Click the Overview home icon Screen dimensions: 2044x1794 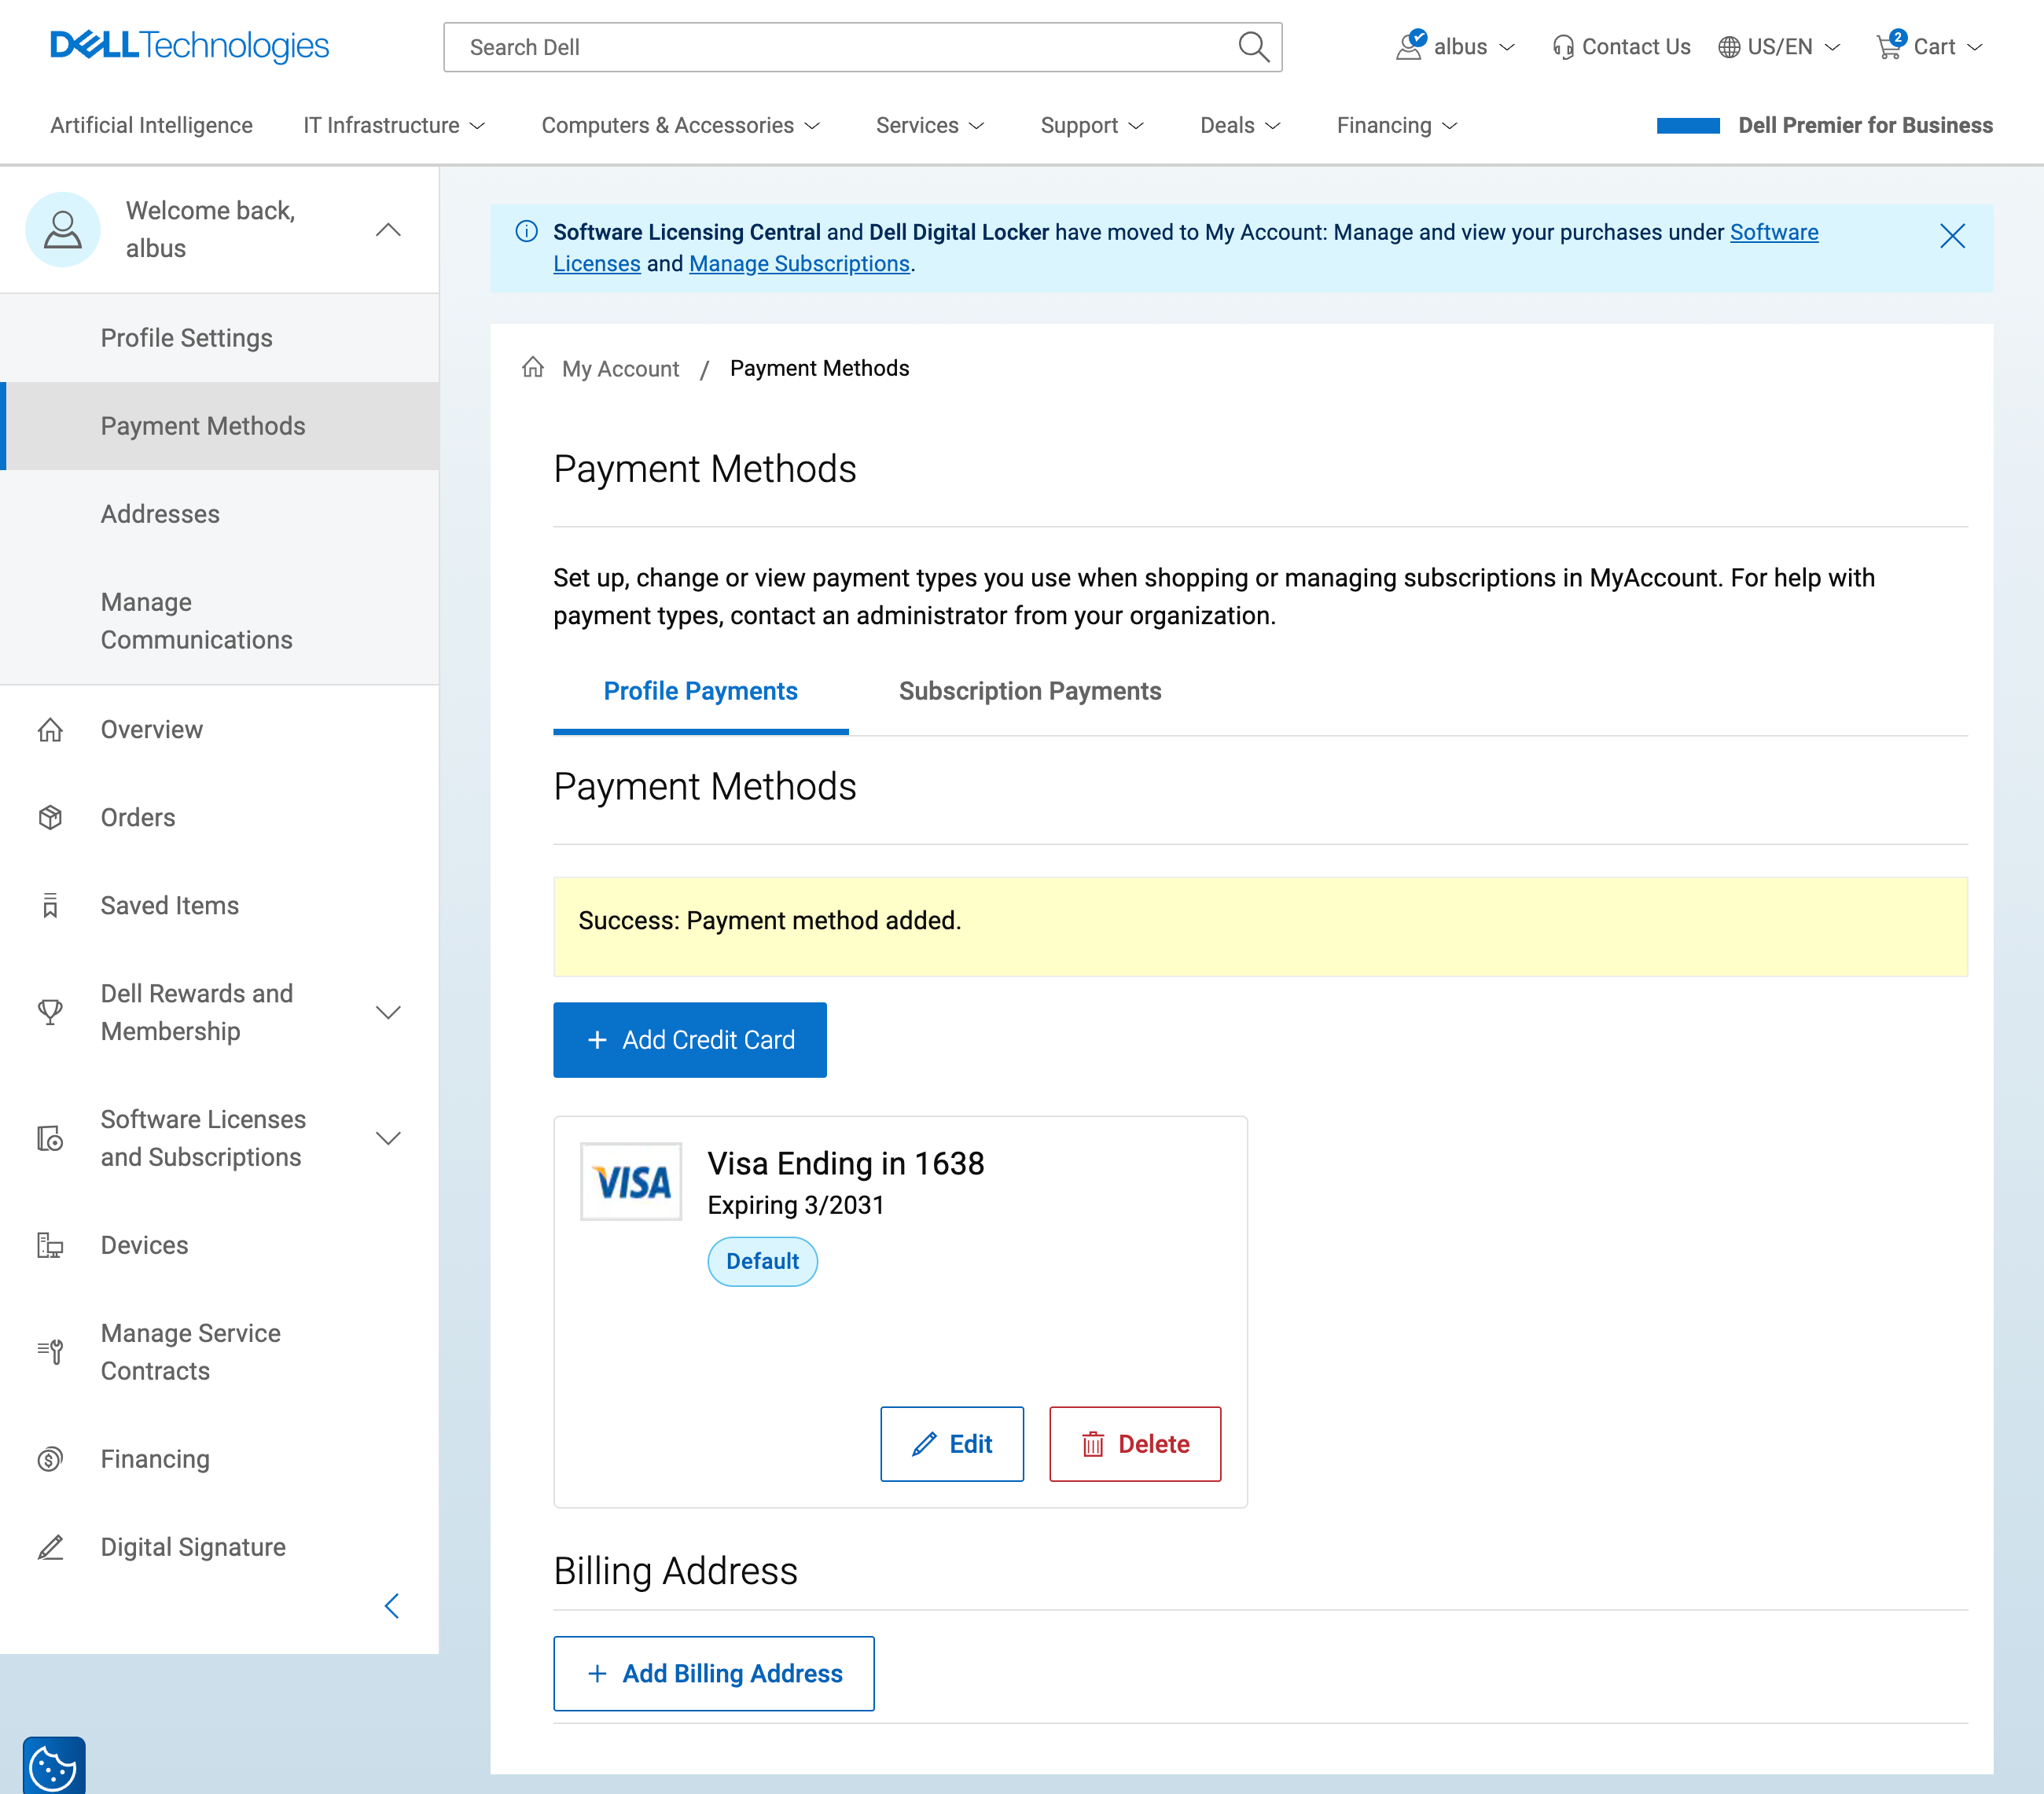click(51, 730)
